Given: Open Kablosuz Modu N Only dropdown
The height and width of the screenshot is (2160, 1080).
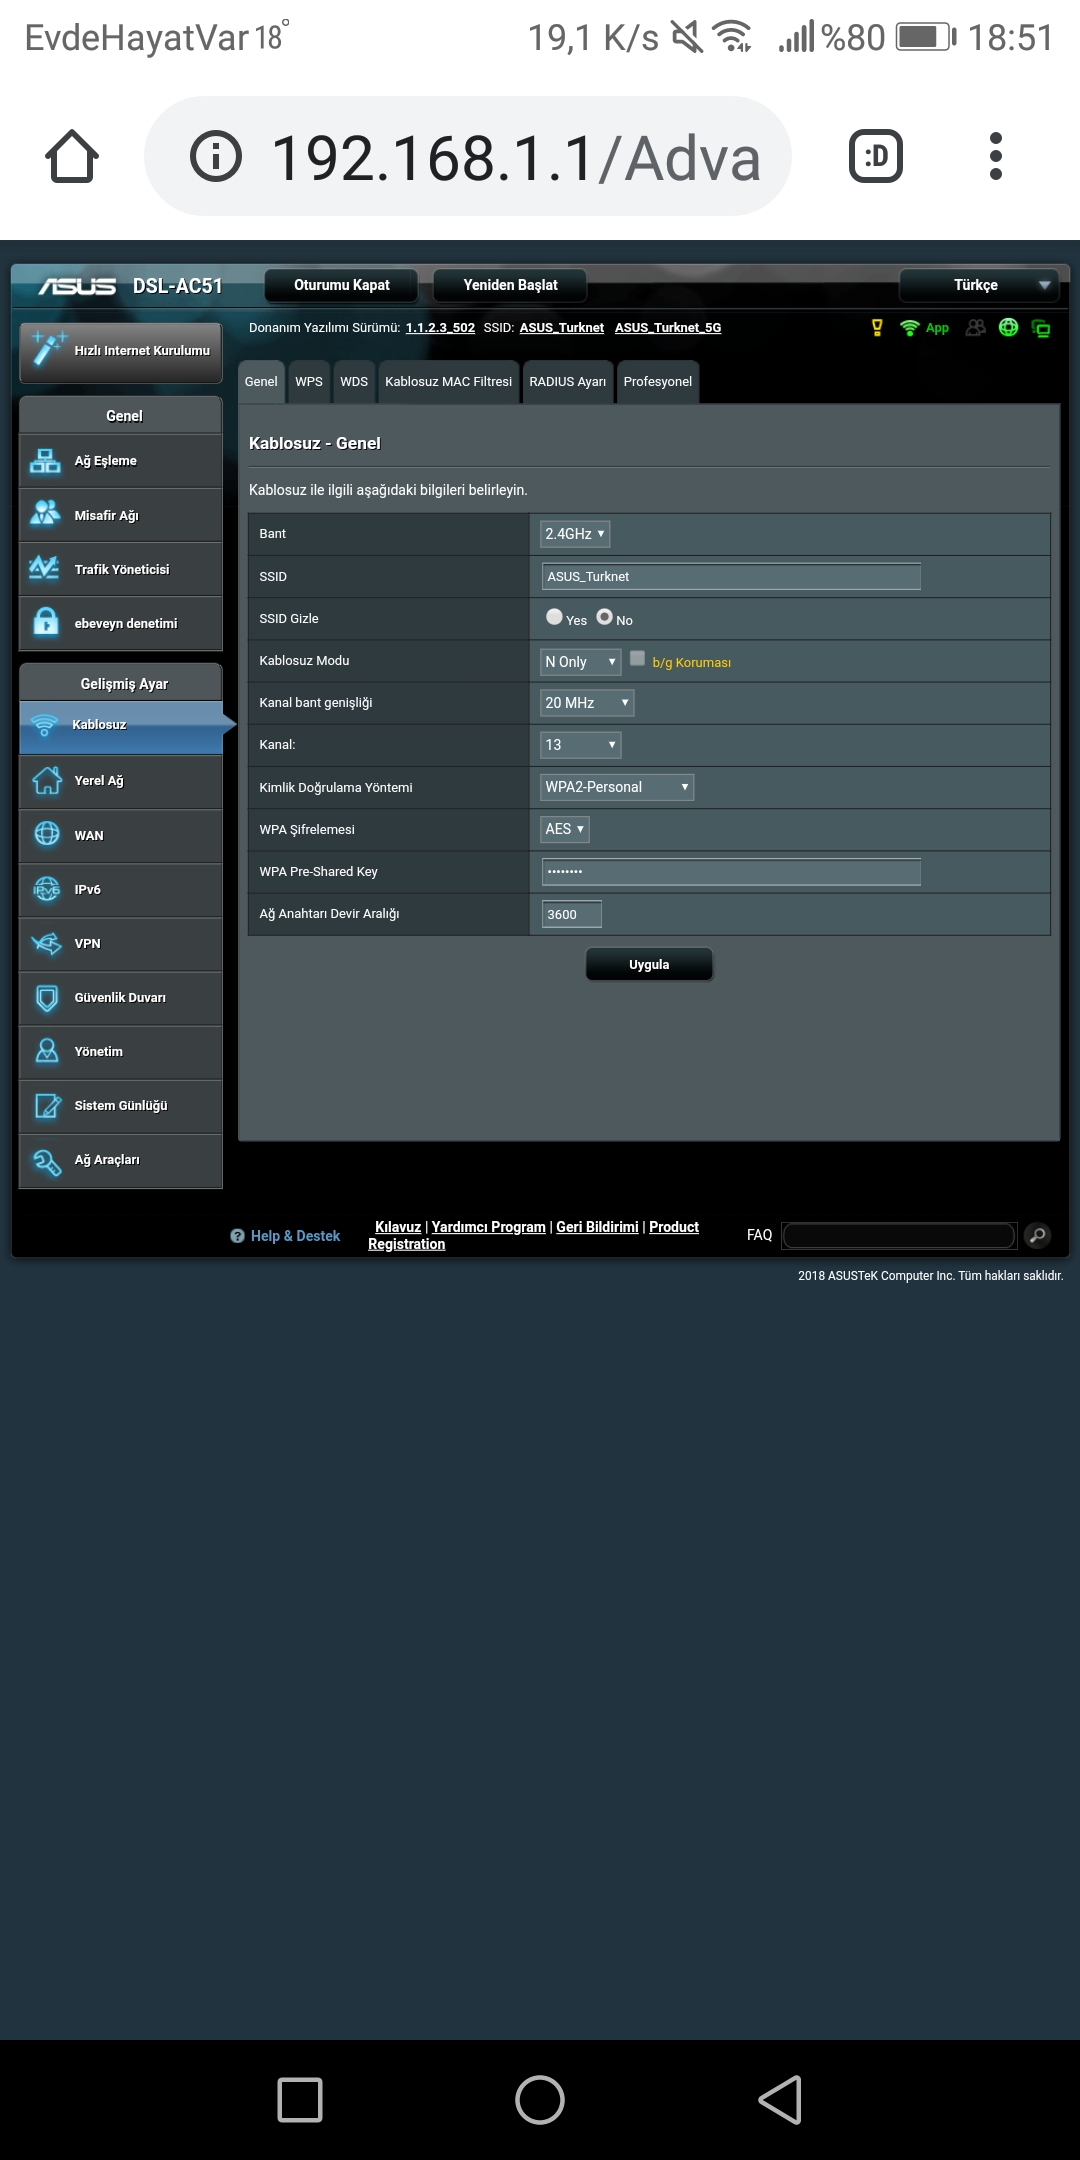Looking at the screenshot, I should tap(581, 661).
